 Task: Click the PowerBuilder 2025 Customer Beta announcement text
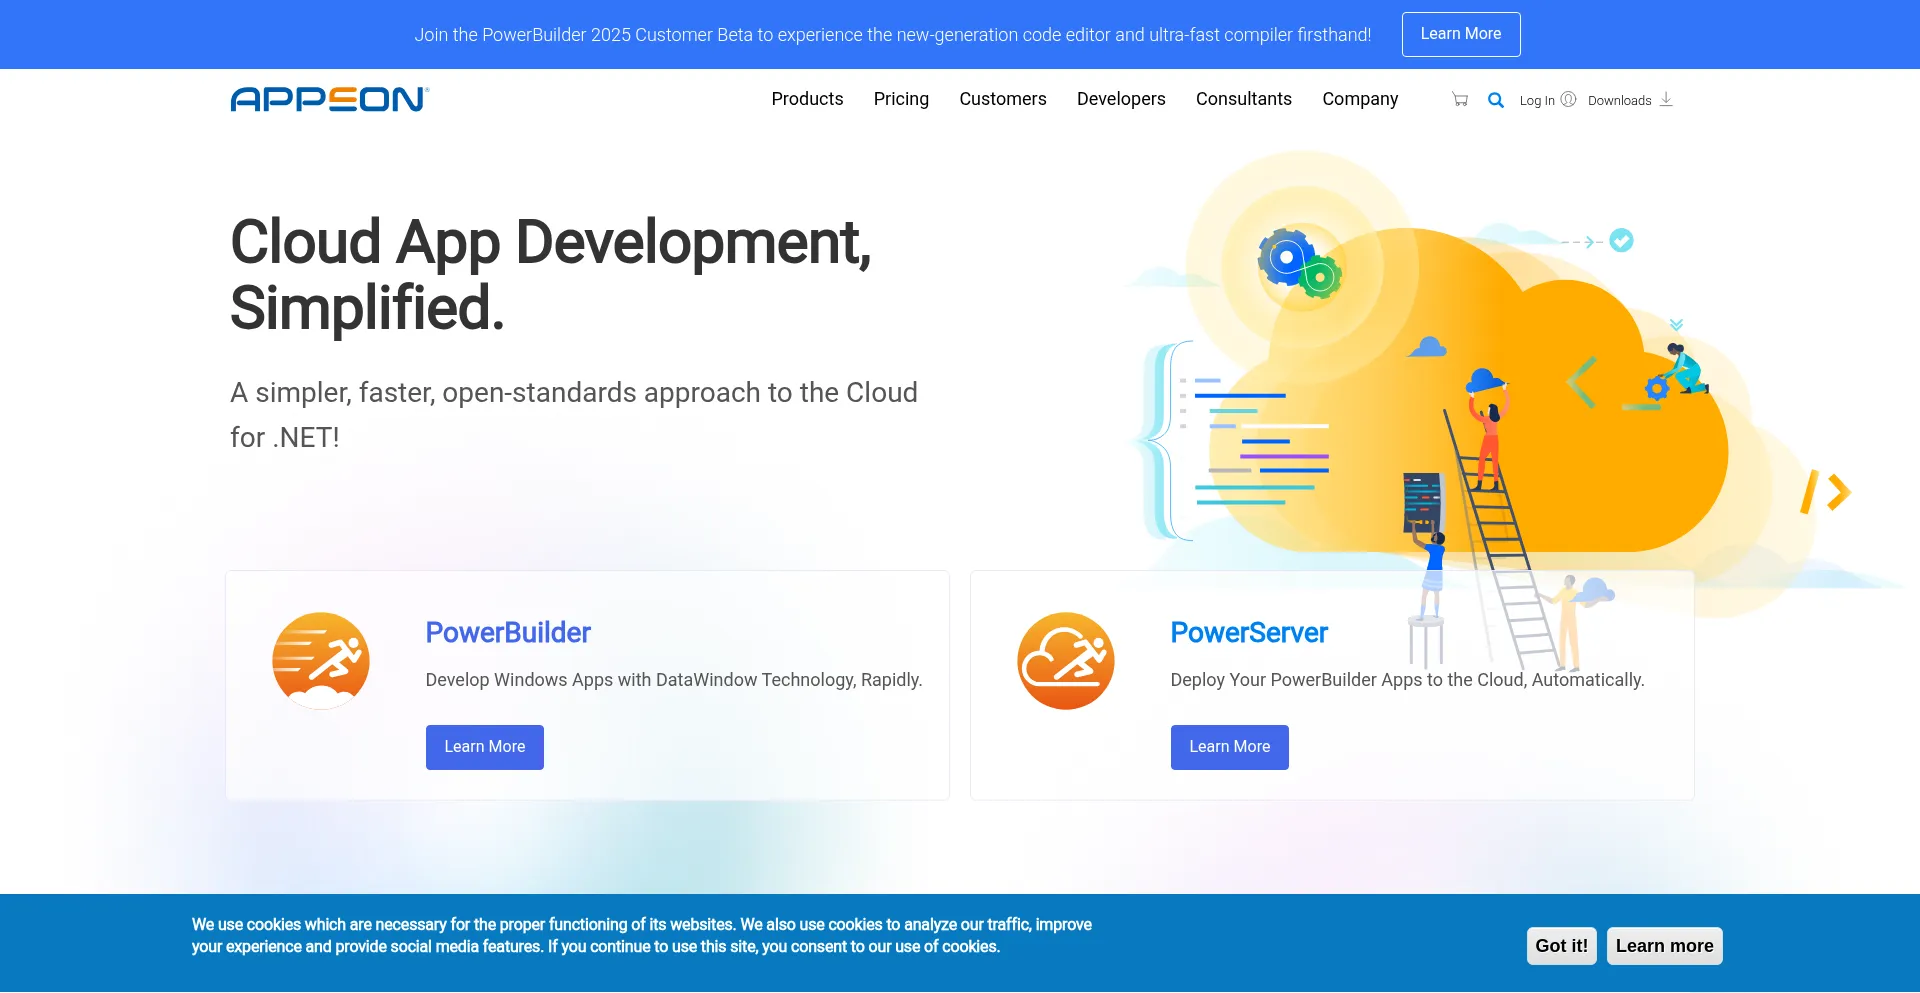click(893, 35)
